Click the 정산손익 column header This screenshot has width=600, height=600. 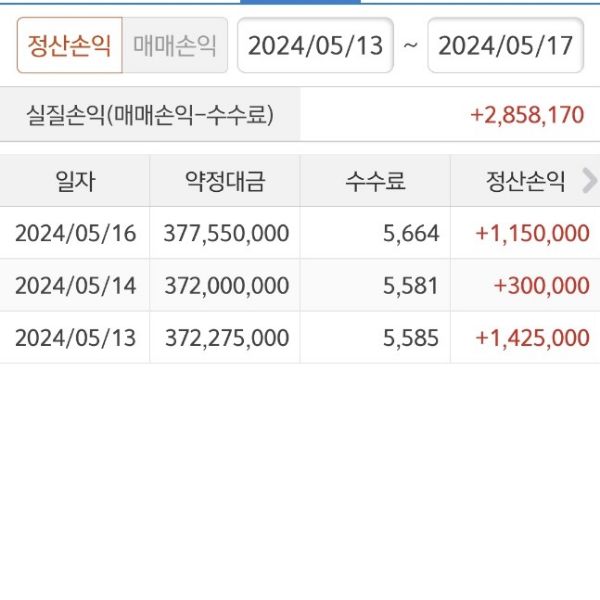526,181
